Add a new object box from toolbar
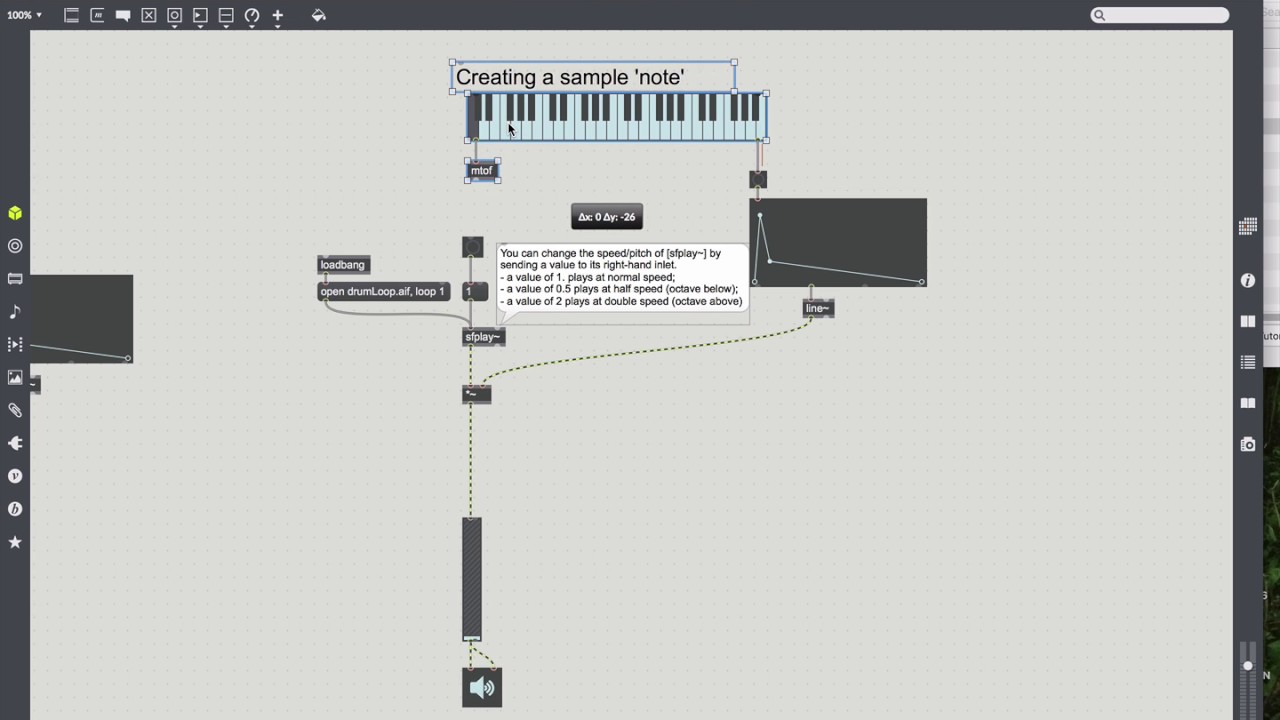The width and height of the screenshot is (1280, 720). 71,15
